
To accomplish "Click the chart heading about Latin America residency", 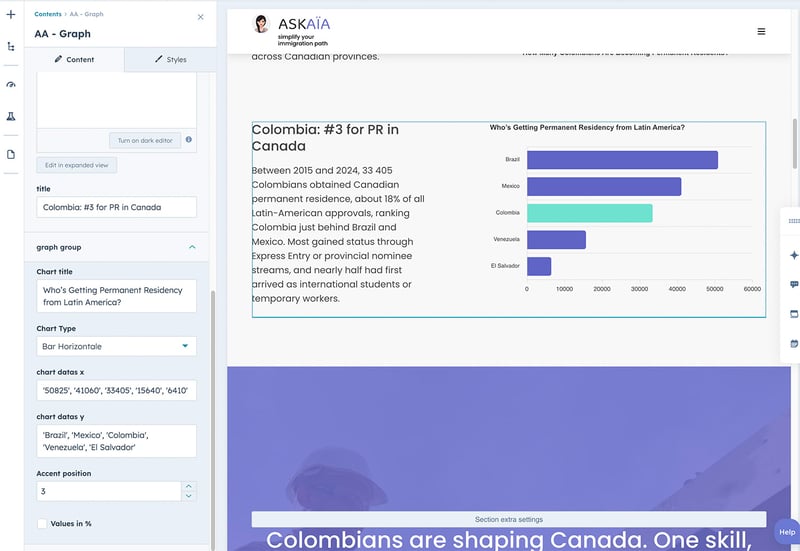I will coord(587,128).
